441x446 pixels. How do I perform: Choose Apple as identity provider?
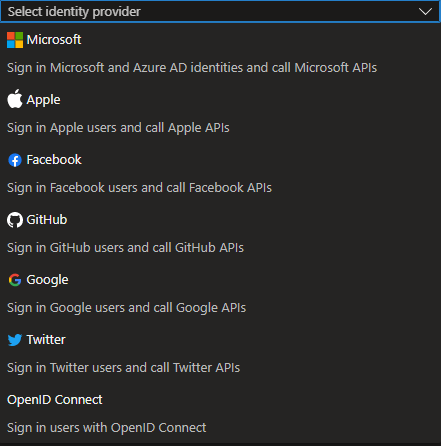tap(220, 113)
